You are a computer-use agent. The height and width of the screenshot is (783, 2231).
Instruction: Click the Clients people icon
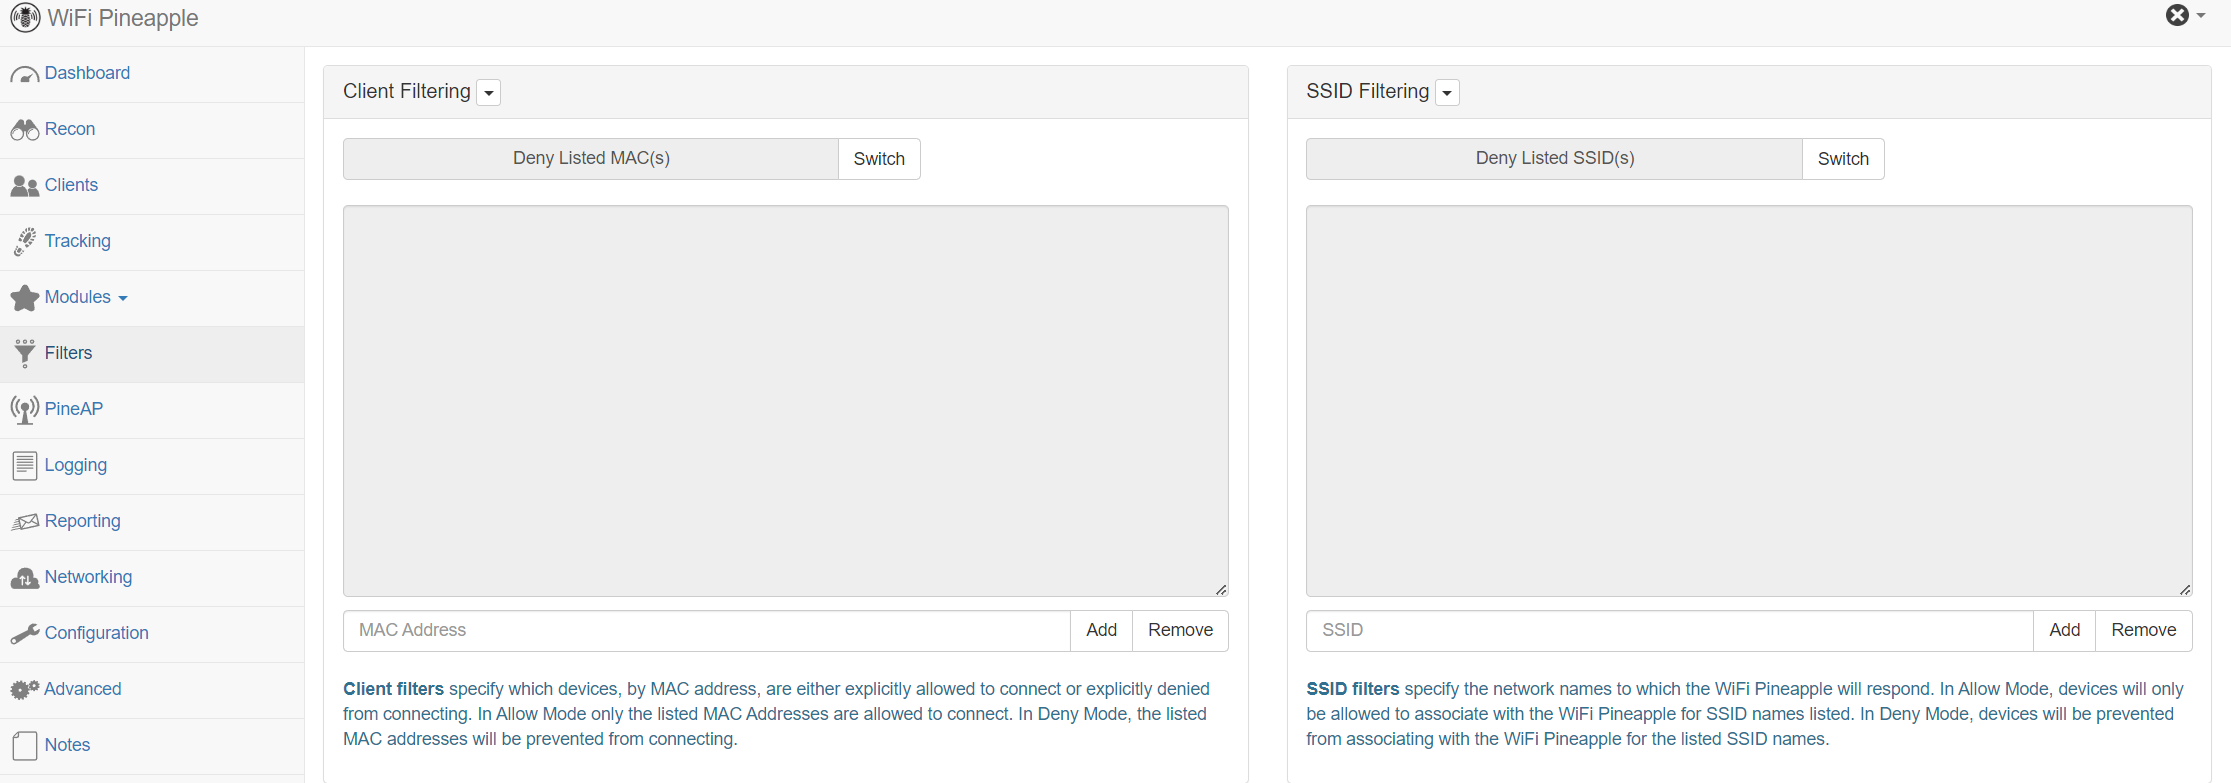pyautogui.click(x=24, y=186)
